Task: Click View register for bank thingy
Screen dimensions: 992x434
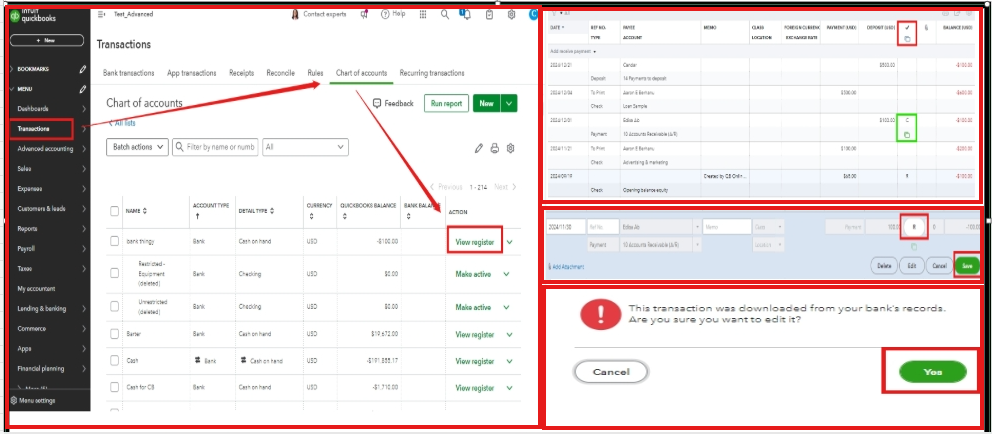Action: (474, 242)
